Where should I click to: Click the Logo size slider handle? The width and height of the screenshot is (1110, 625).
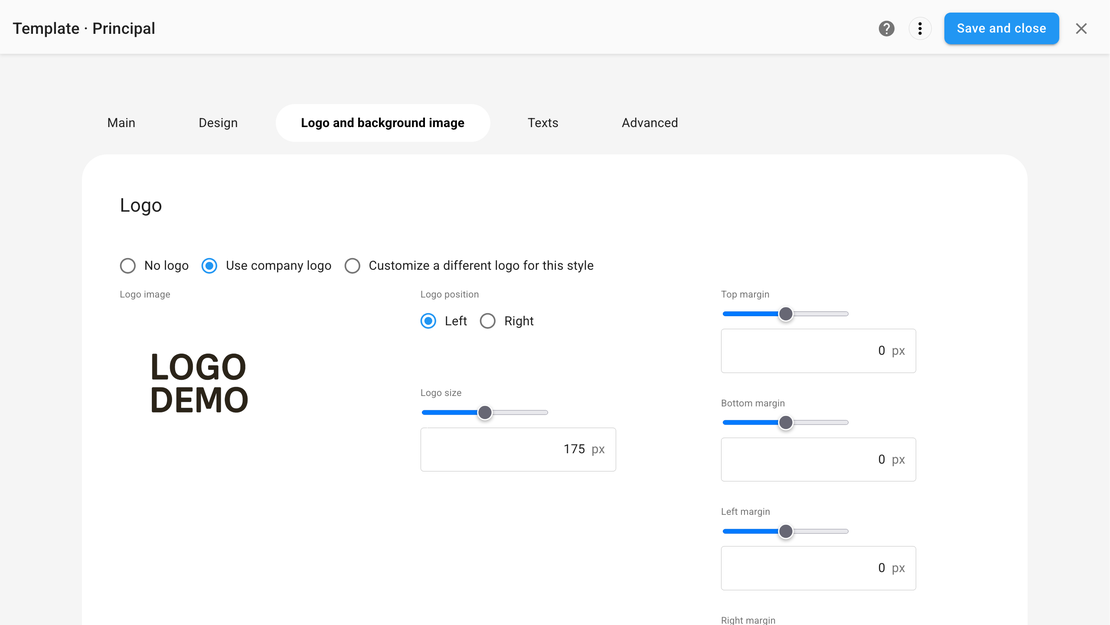pos(485,413)
